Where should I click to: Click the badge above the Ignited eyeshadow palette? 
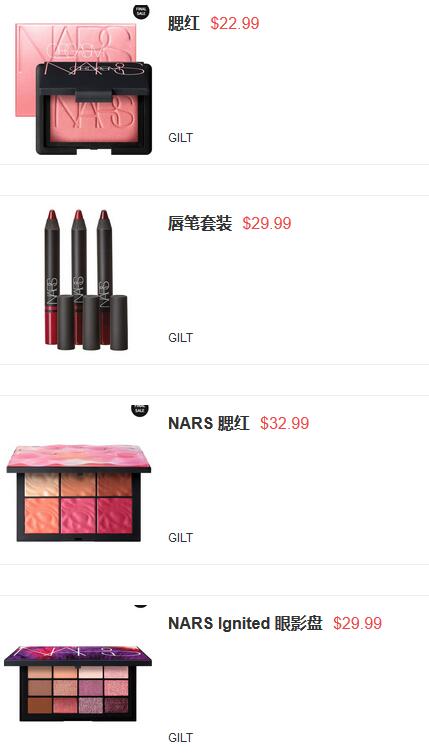pyautogui.click(x=140, y=606)
